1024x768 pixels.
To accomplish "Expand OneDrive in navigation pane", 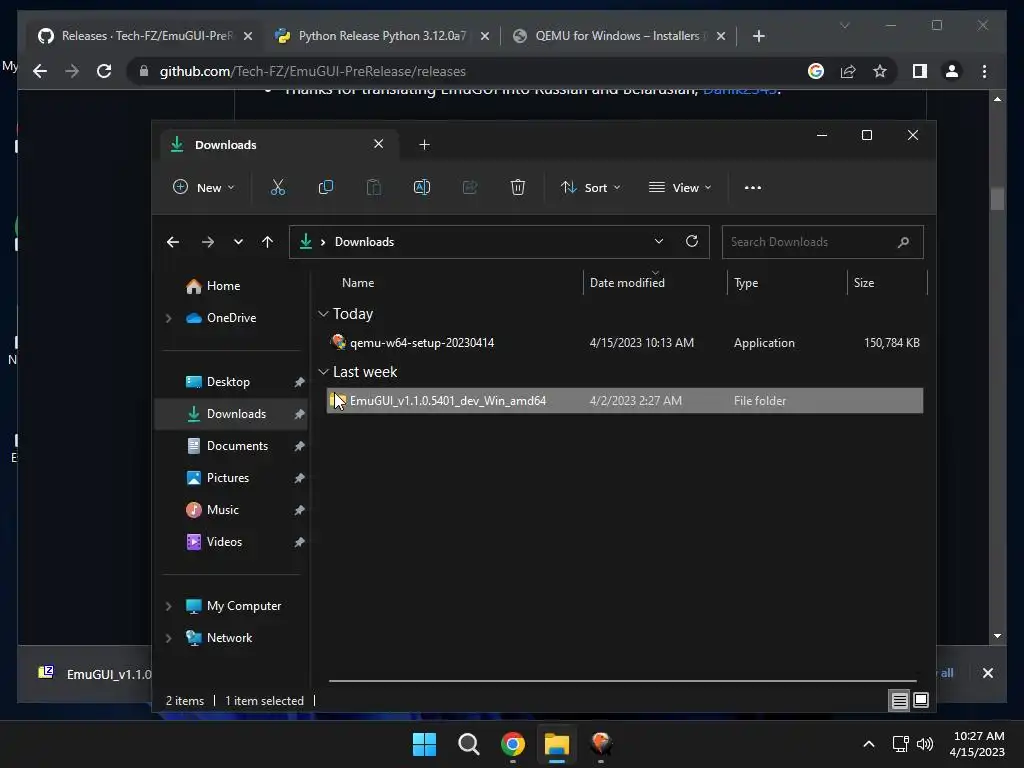I will point(168,318).
